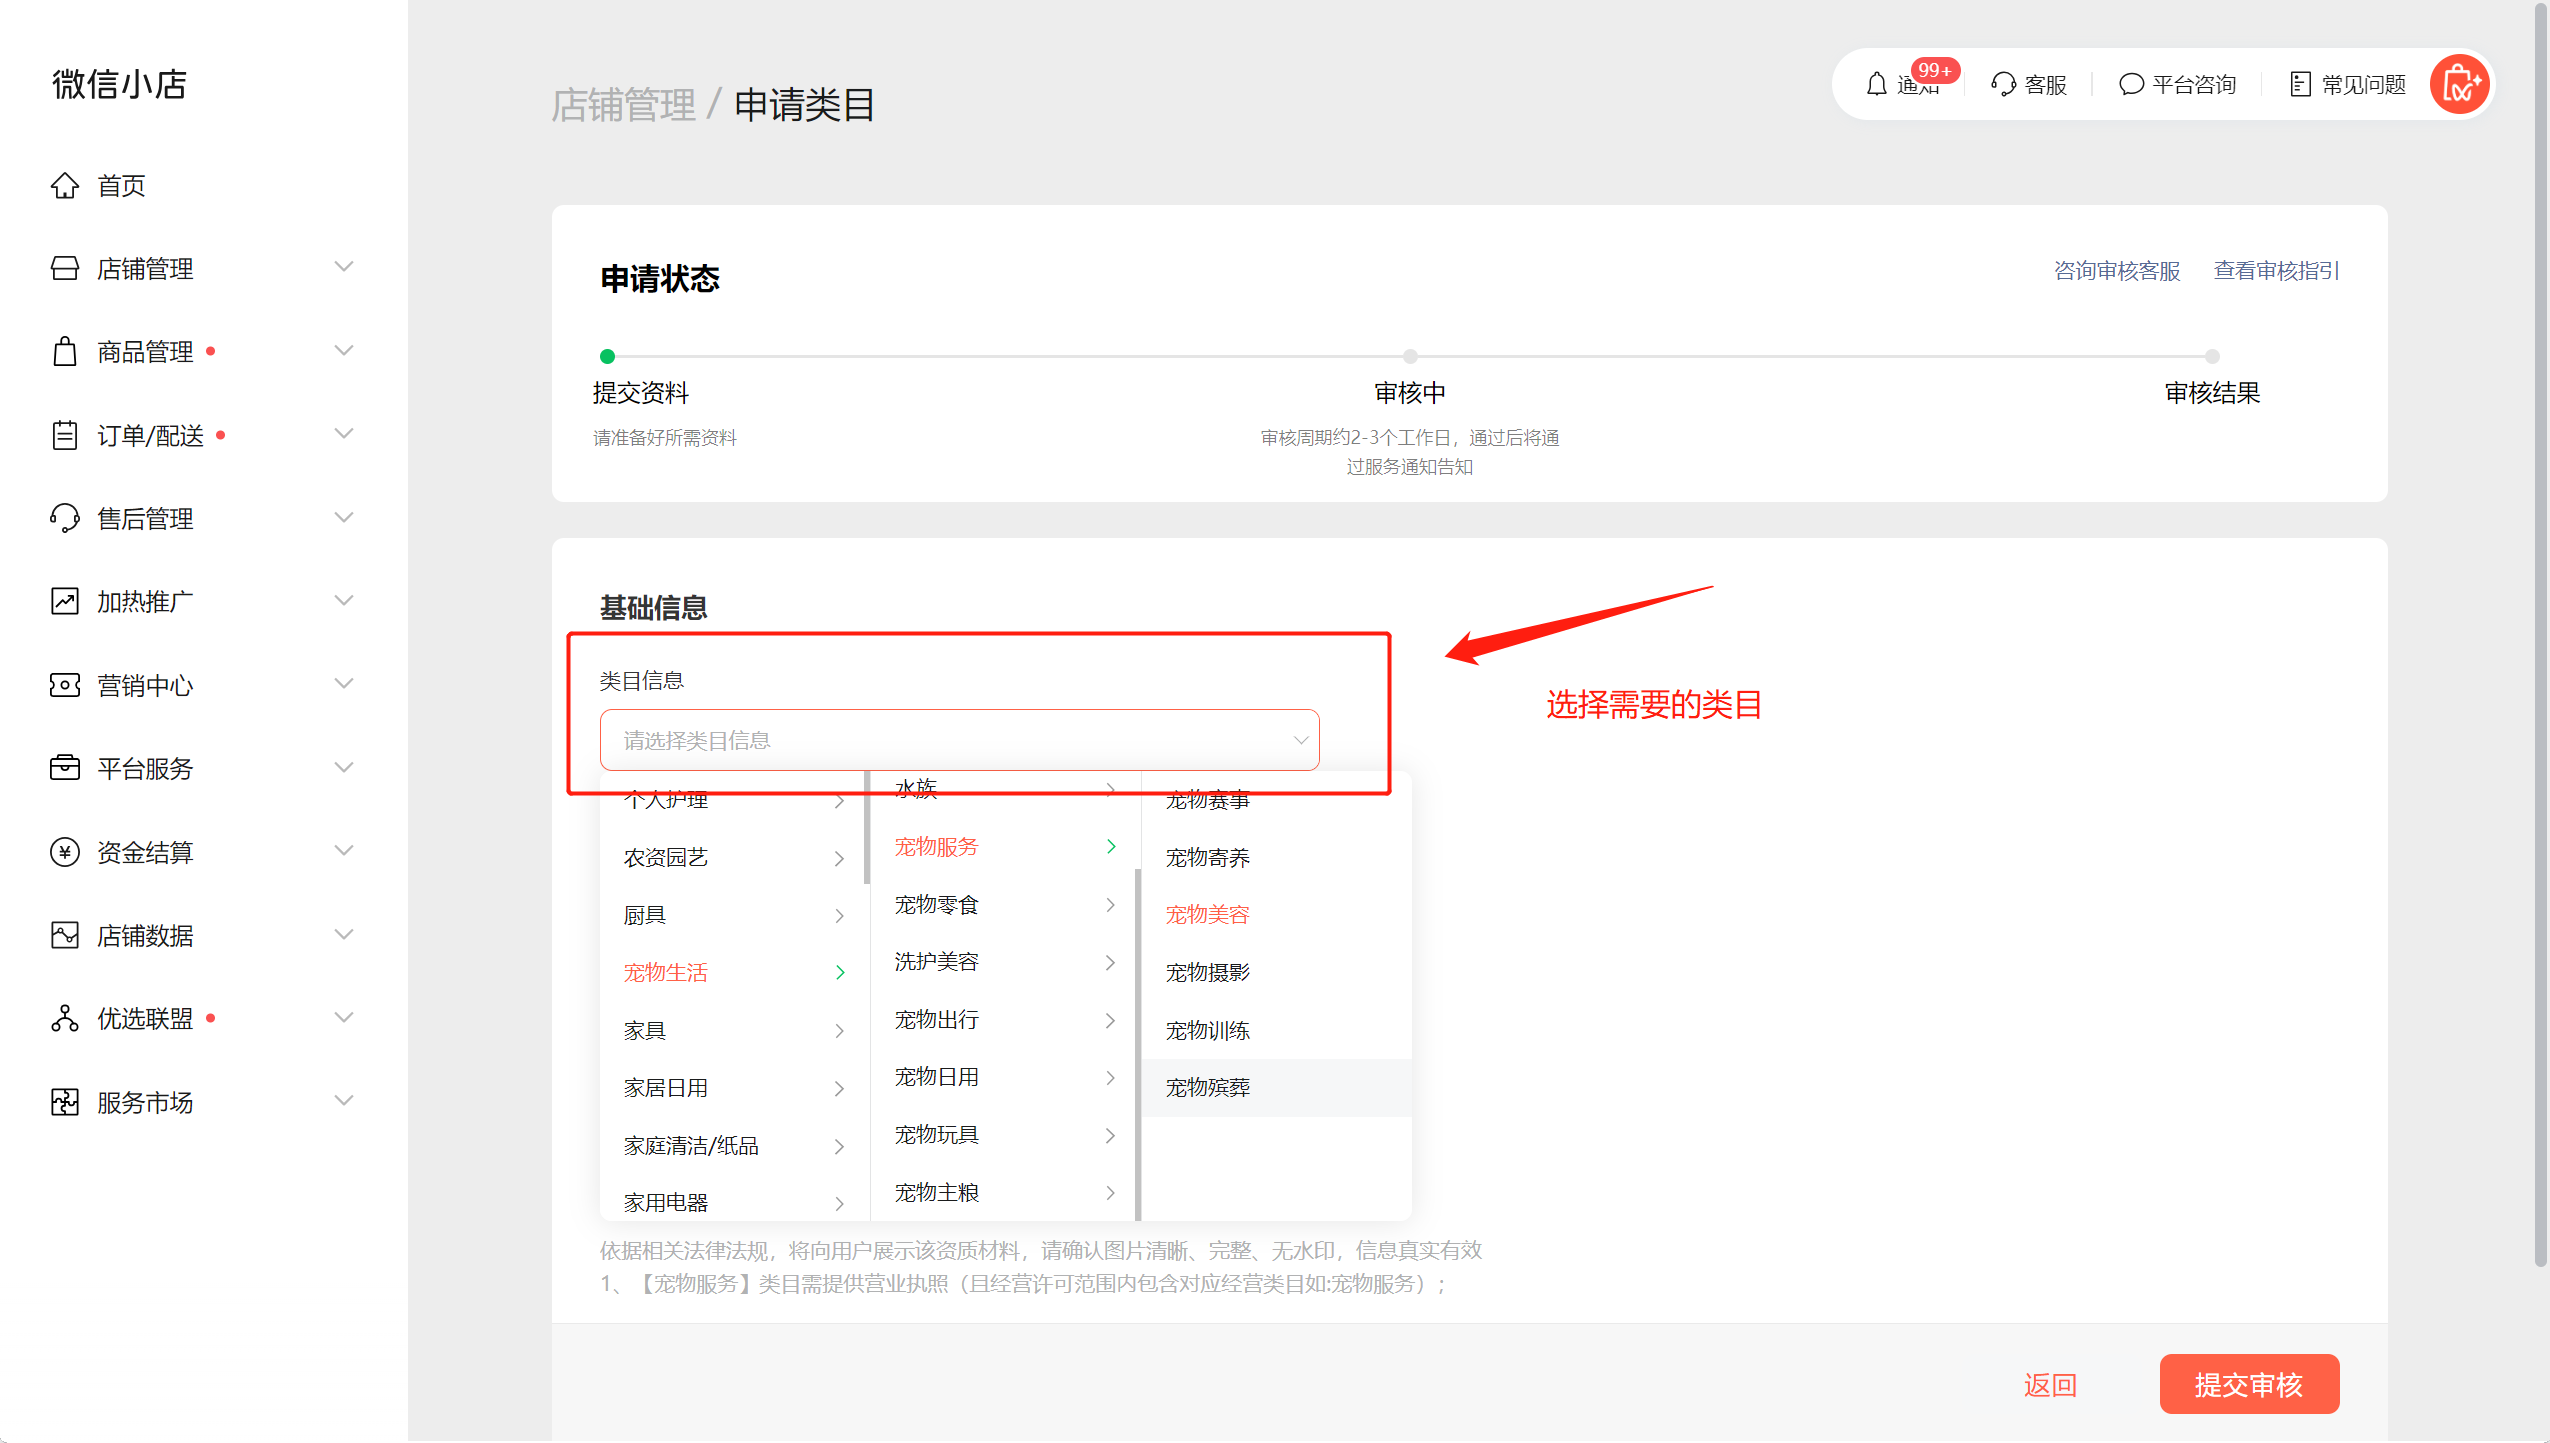The width and height of the screenshot is (2550, 1443).
Task: Click the 提交审核 submit button
Action: [x=2249, y=1384]
